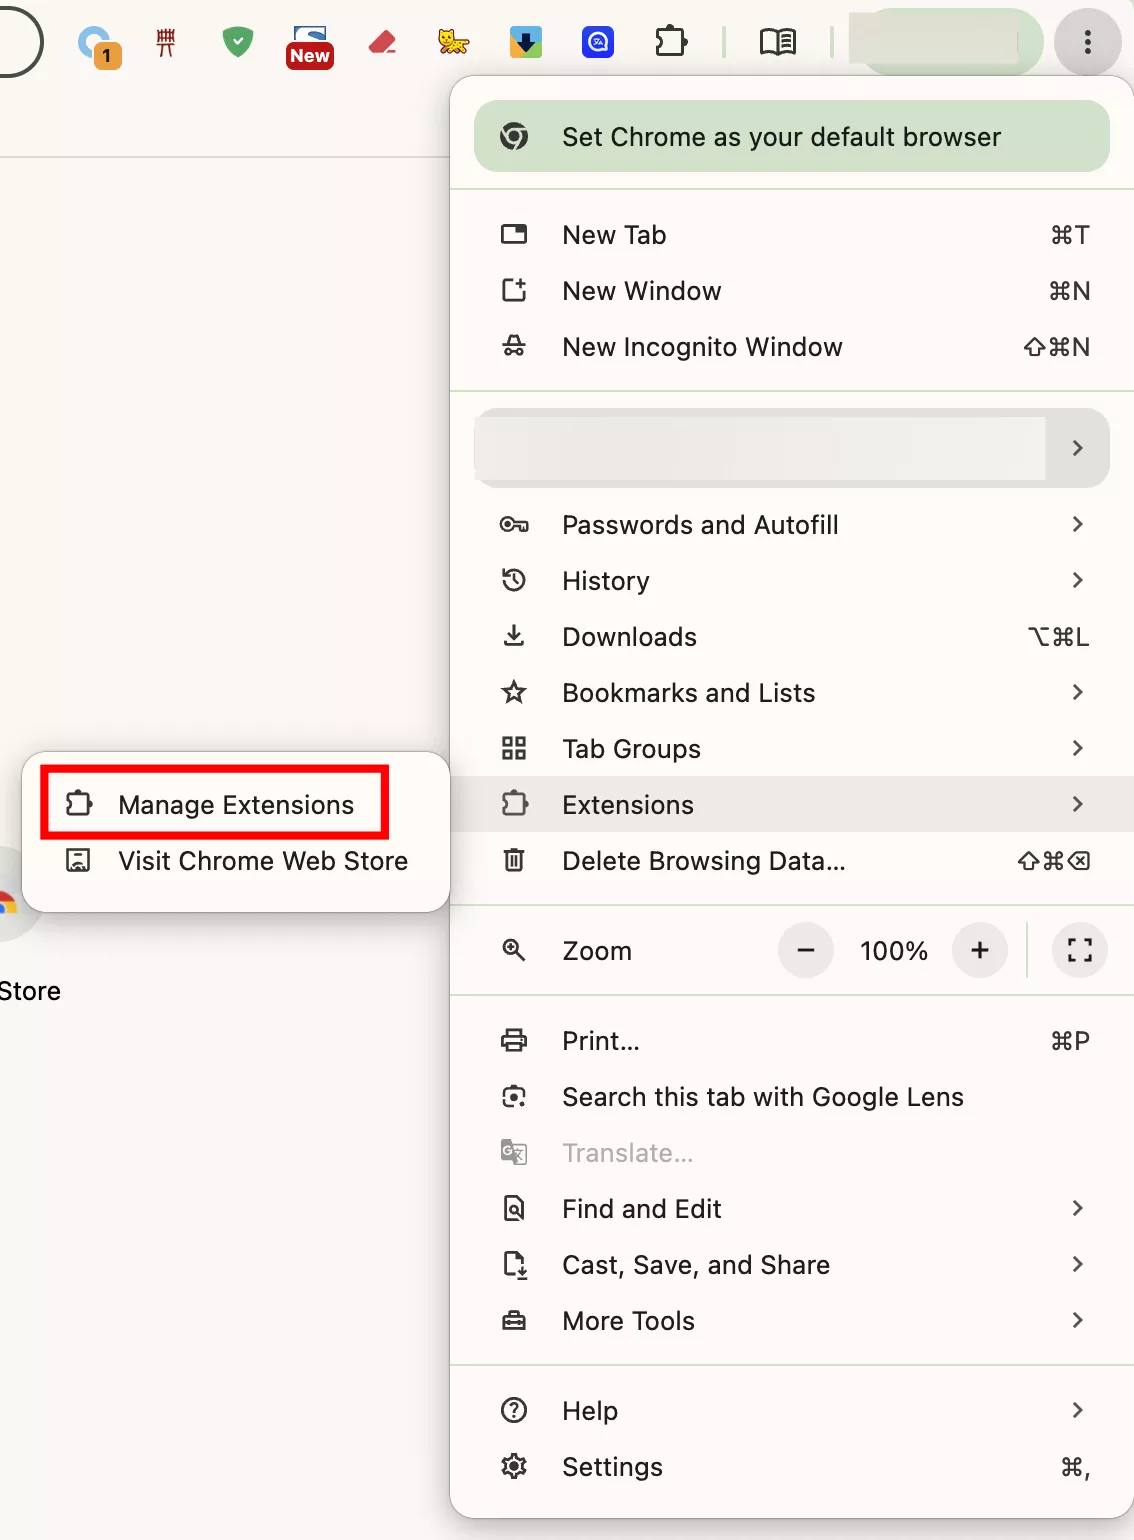Open the Extensions puzzle-piece toolbar icon
The height and width of the screenshot is (1540, 1134).
coord(671,42)
